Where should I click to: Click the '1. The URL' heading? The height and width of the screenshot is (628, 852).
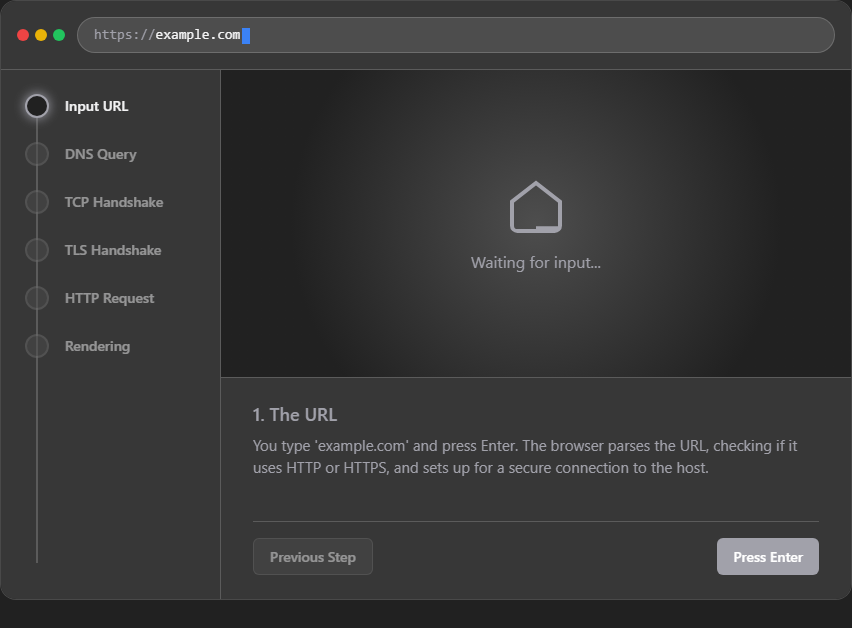295,415
